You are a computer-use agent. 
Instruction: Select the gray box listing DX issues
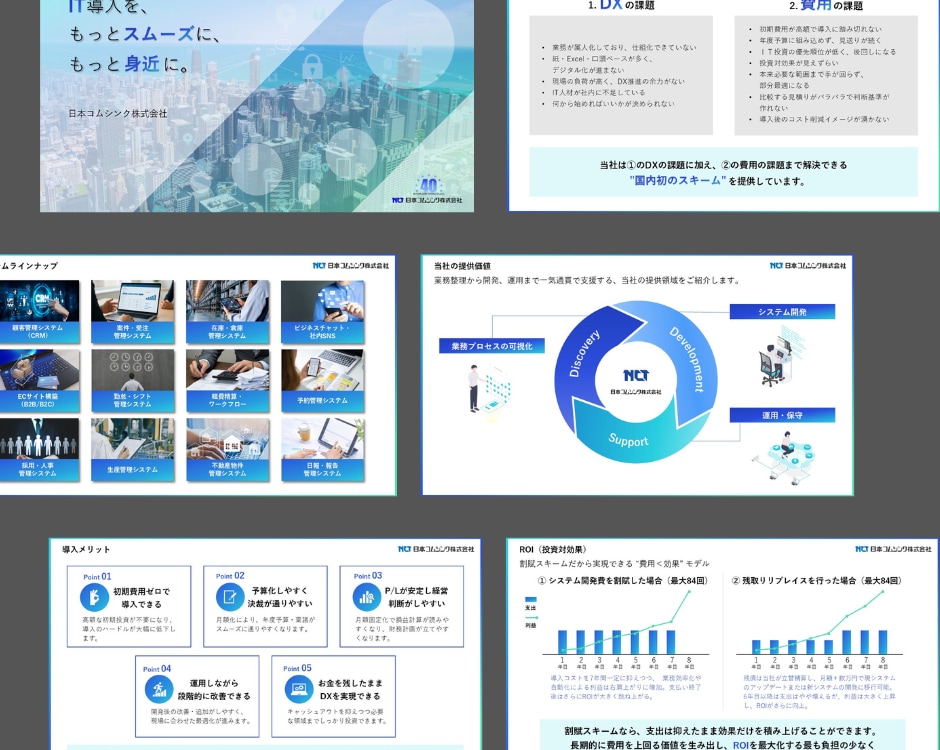click(x=621, y=75)
